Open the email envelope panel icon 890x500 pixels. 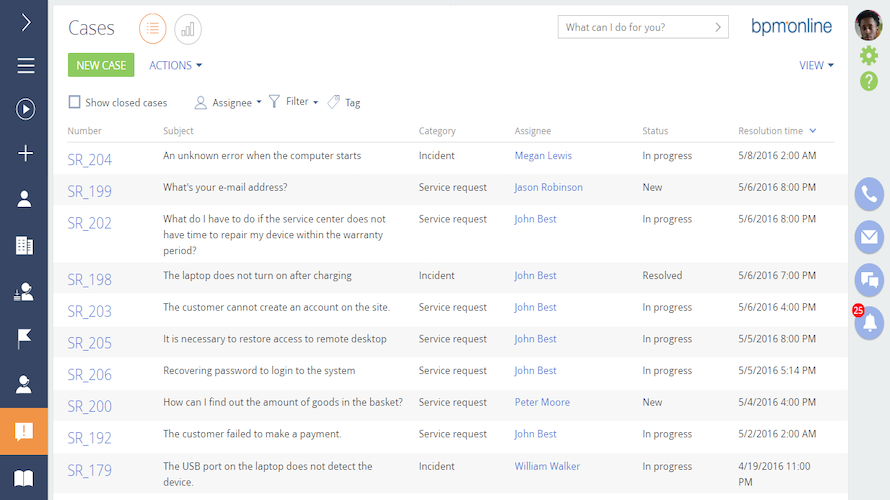pyautogui.click(x=869, y=237)
